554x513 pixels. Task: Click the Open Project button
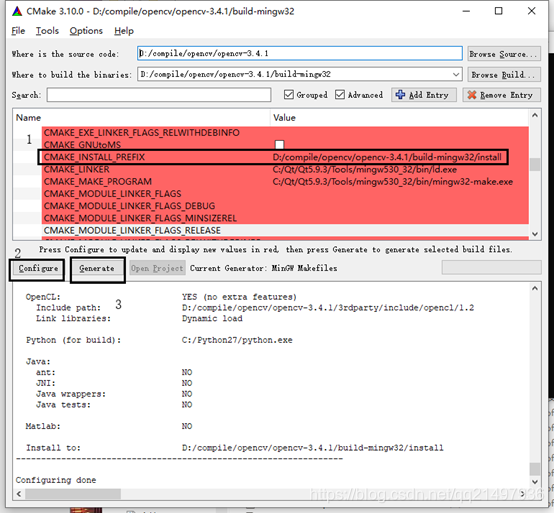[x=157, y=269]
